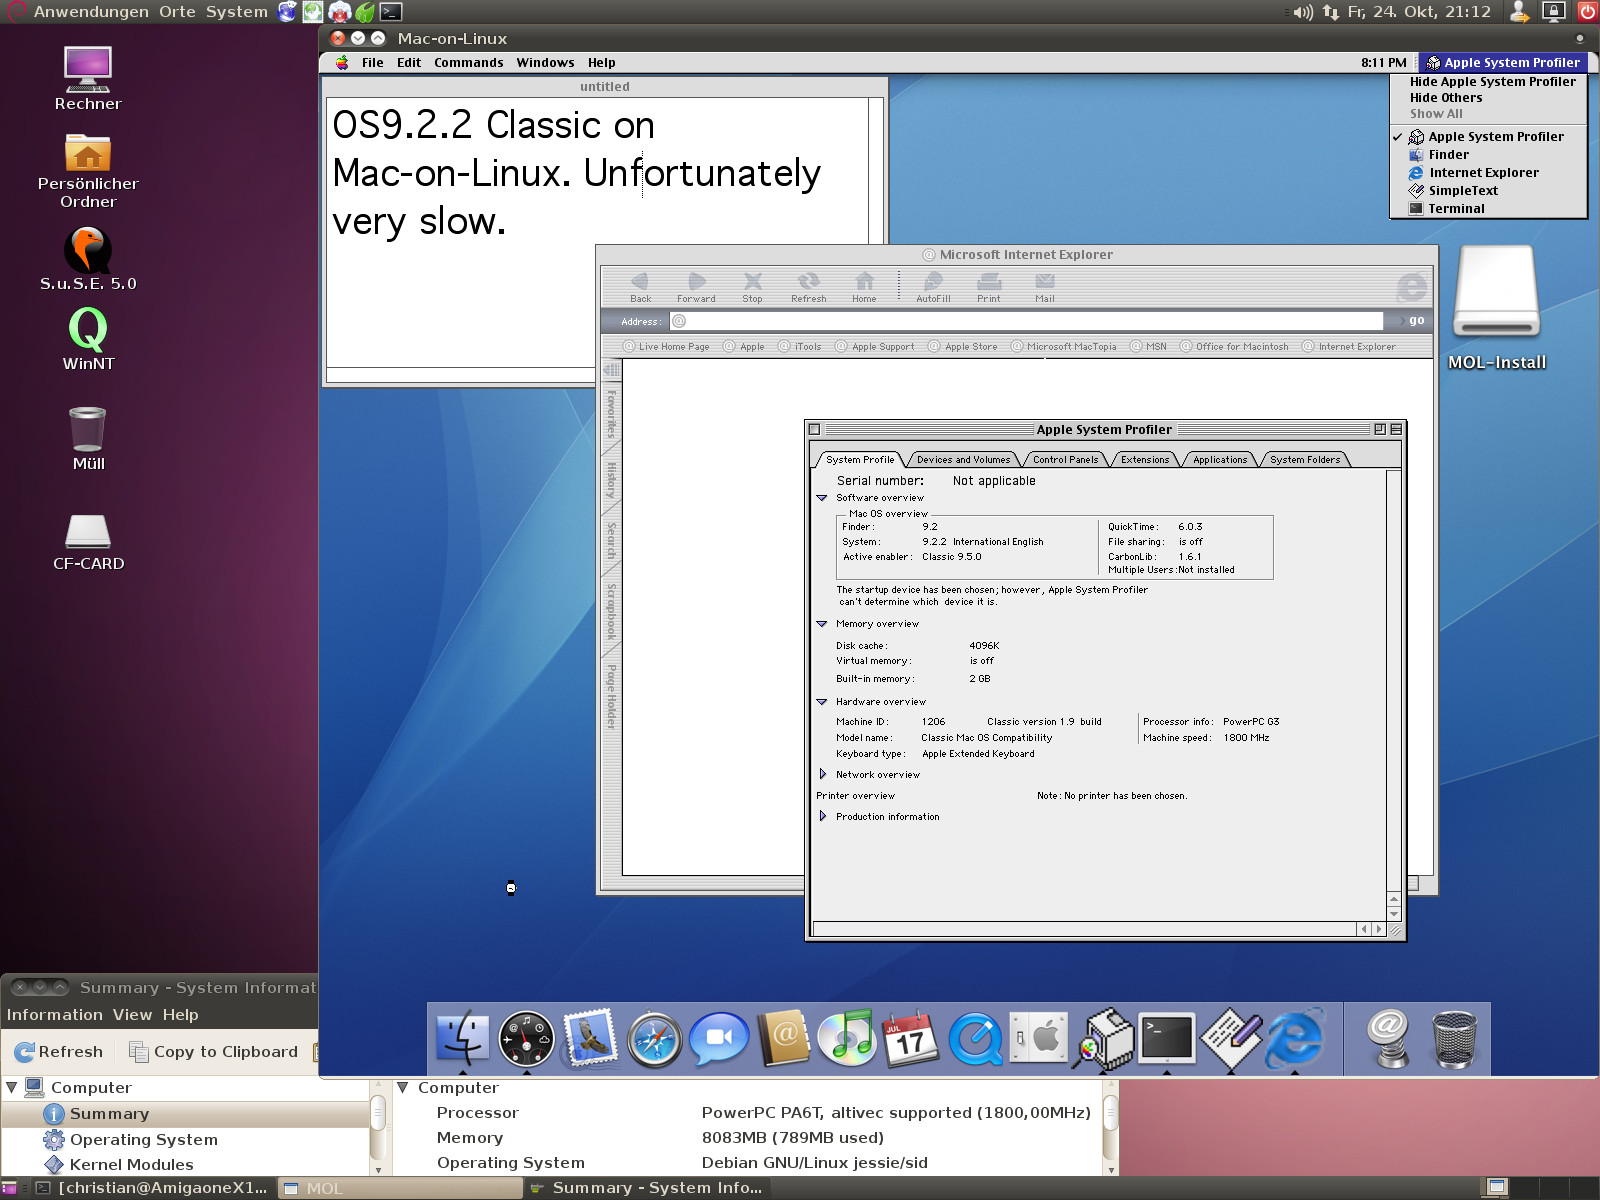
Task: Open the dock Trash icon
Action: tap(1453, 1039)
